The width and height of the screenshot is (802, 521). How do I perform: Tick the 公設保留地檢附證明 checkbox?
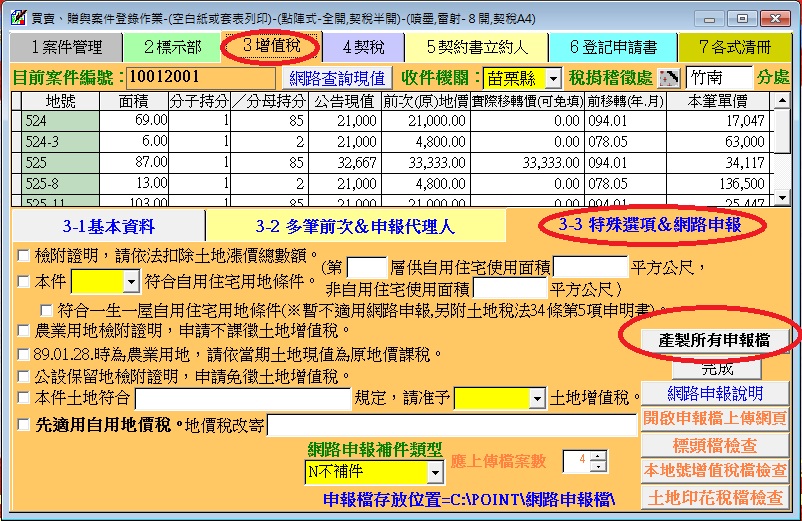[23, 377]
